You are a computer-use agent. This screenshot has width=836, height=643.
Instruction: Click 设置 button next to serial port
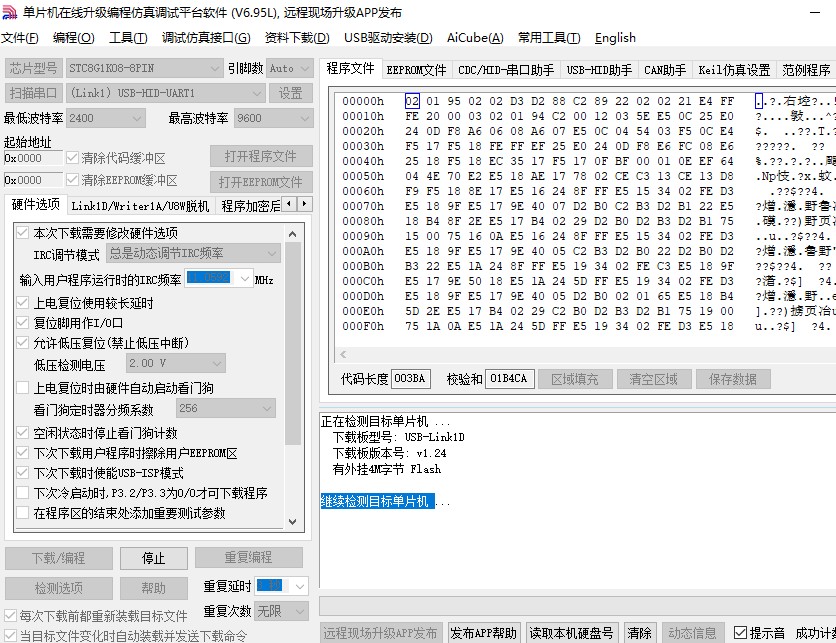(291, 93)
